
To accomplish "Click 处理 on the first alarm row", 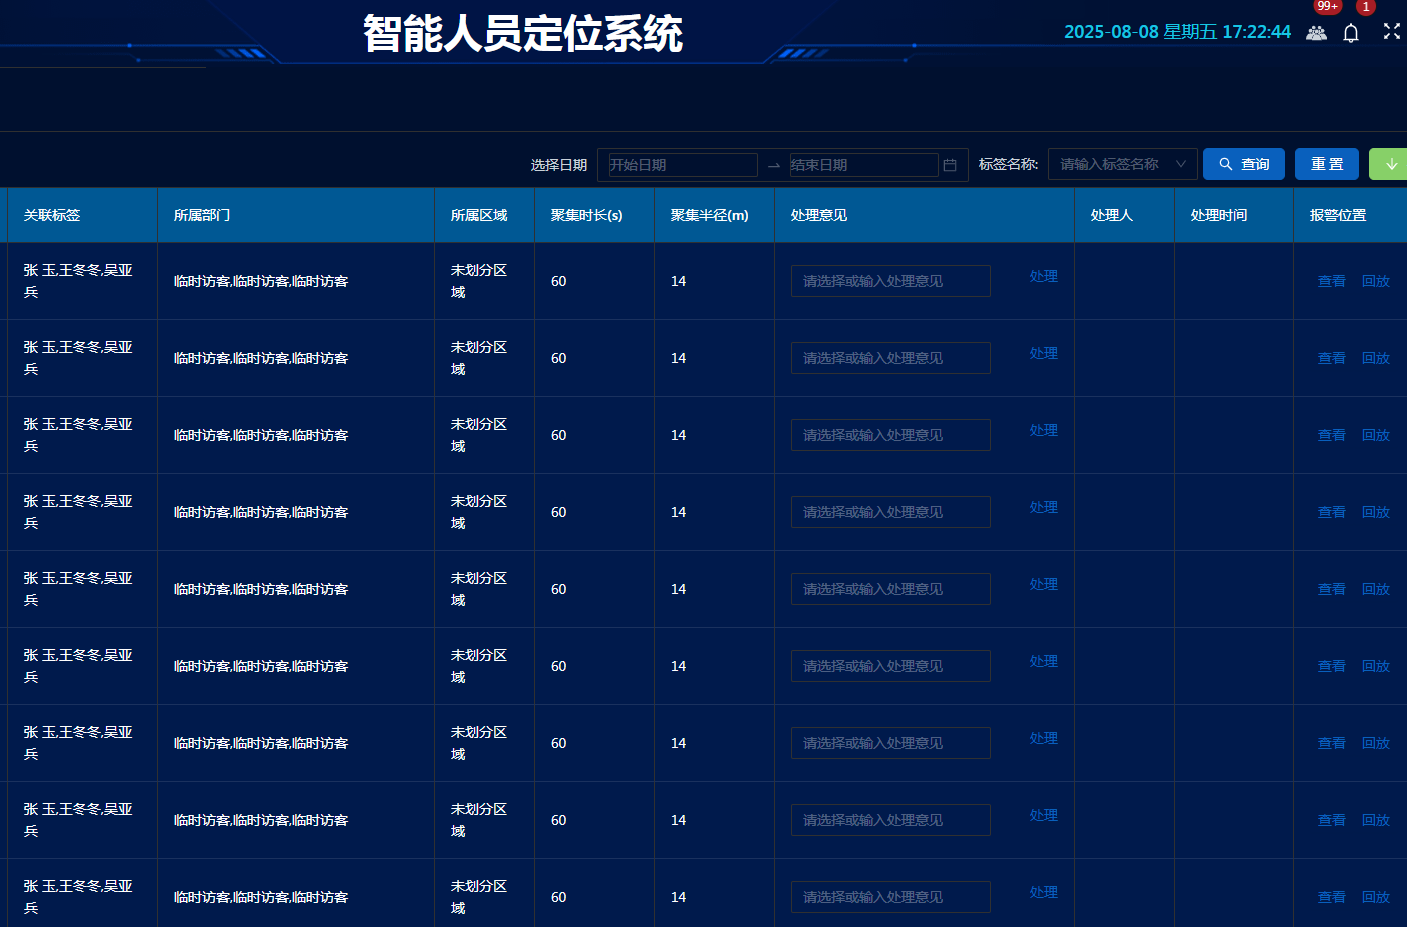I will [1043, 276].
